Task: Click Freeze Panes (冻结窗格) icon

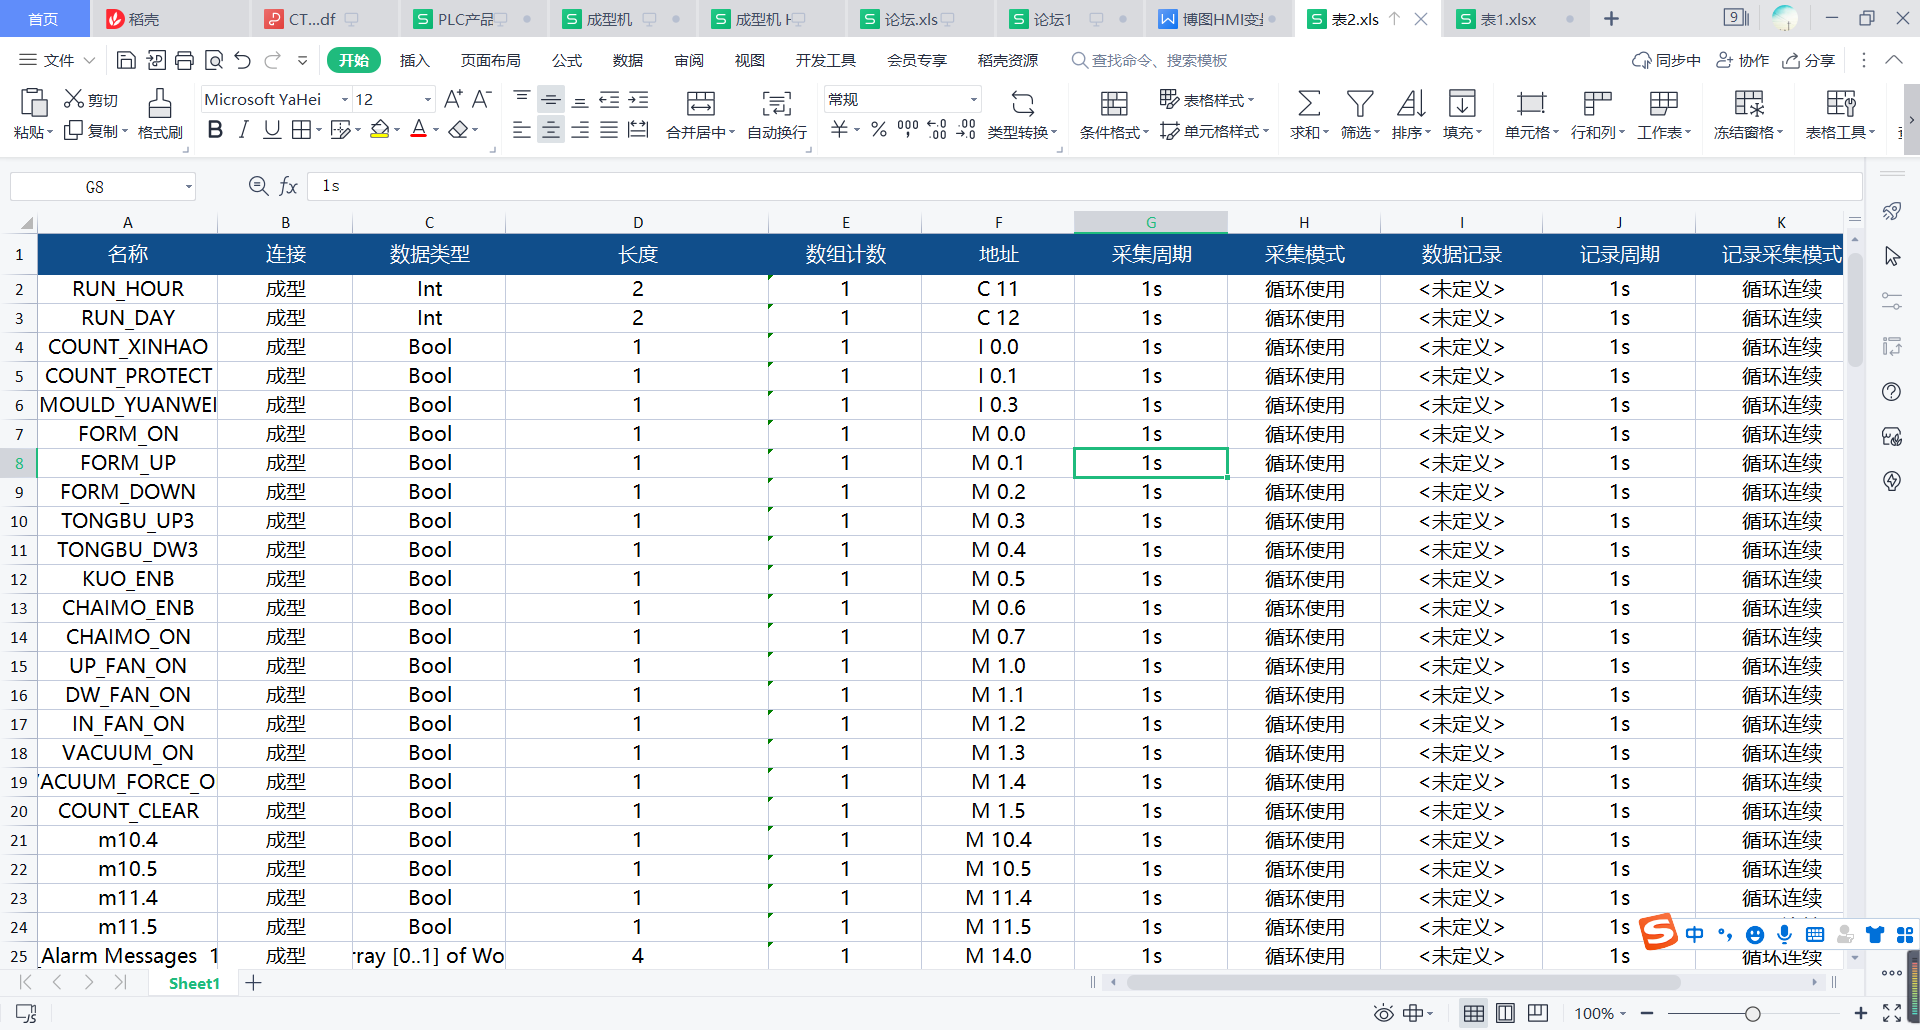Action: click(x=1749, y=103)
